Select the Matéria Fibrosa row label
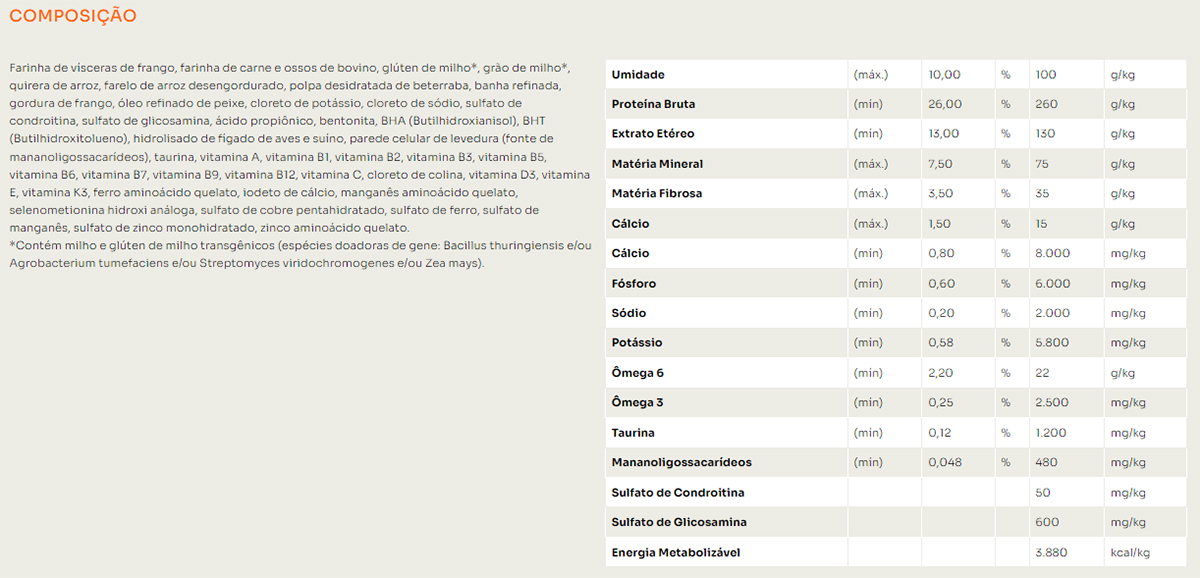The width and height of the screenshot is (1200, 578). pos(656,194)
